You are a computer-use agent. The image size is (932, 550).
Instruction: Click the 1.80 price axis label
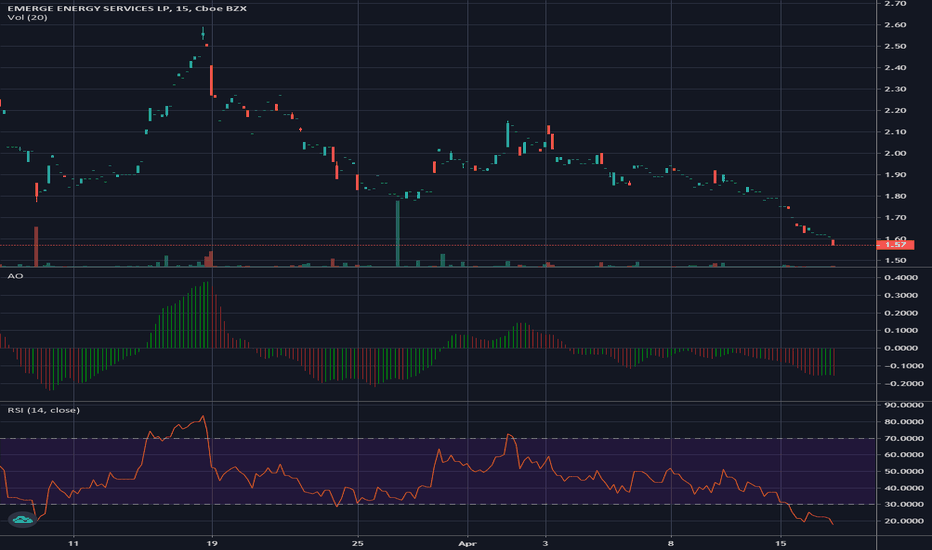pyautogui.click(x=895, y=196)
